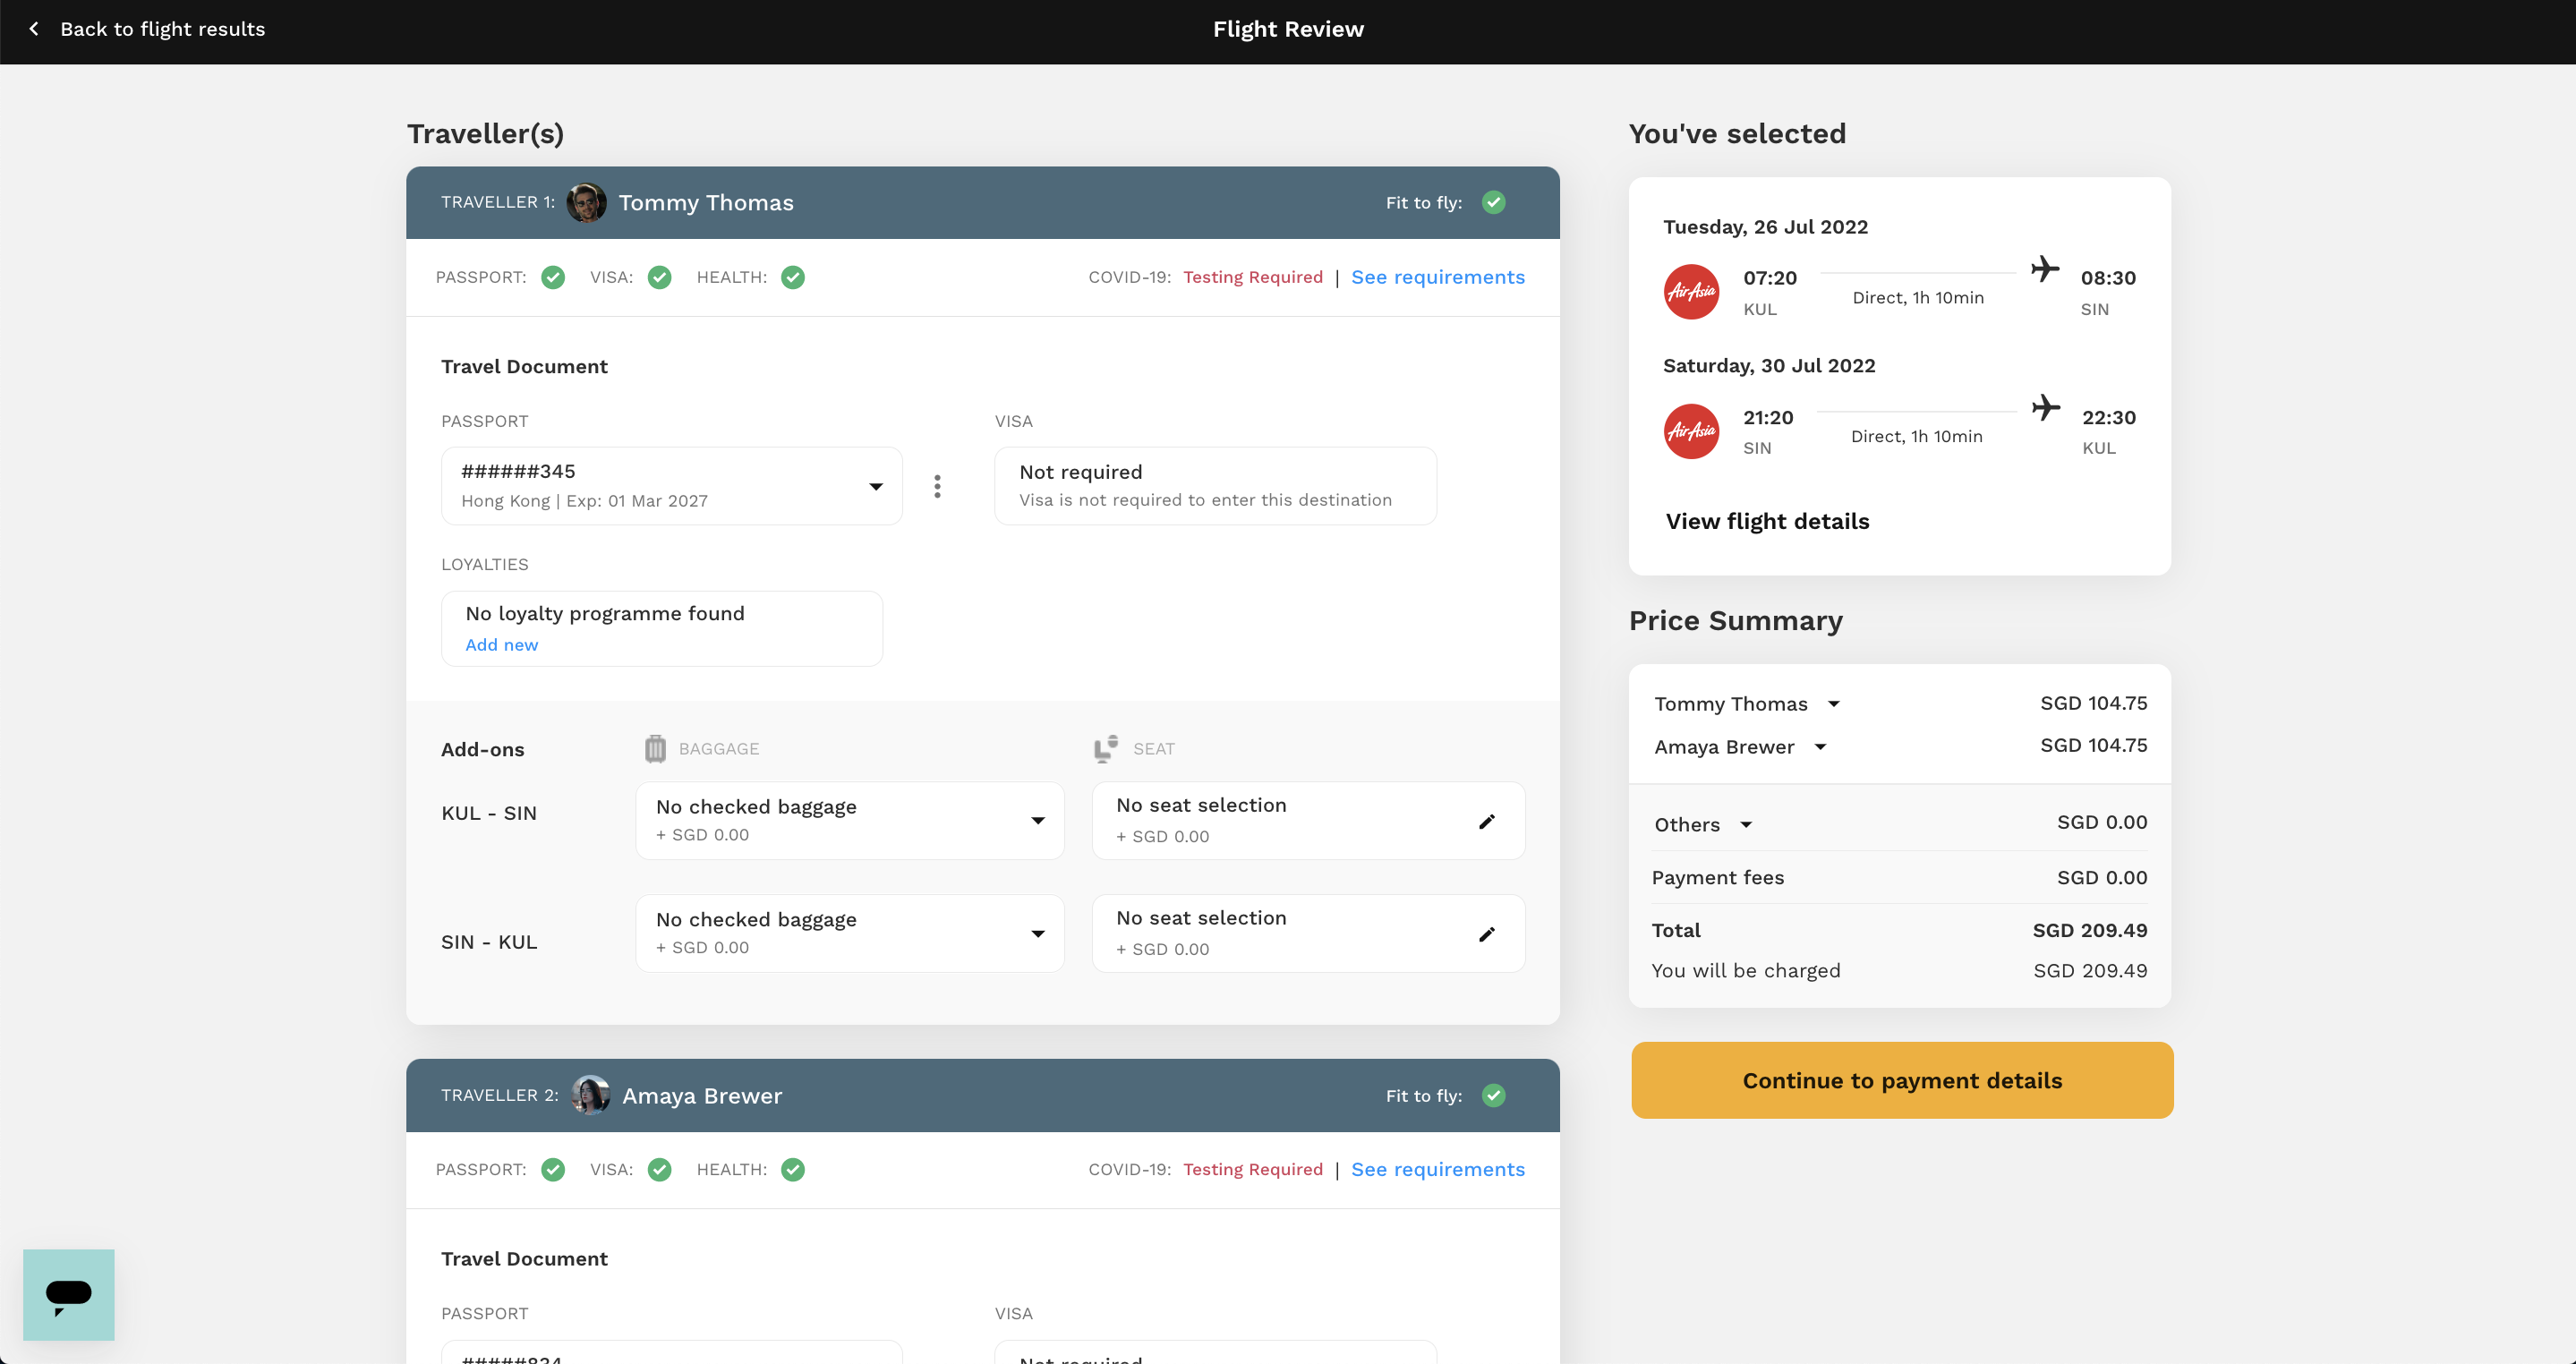Screen dimensions: 2576x1364
Task: Click AirAsia logo for 26 Jul flight
Action: [1692, 292]
